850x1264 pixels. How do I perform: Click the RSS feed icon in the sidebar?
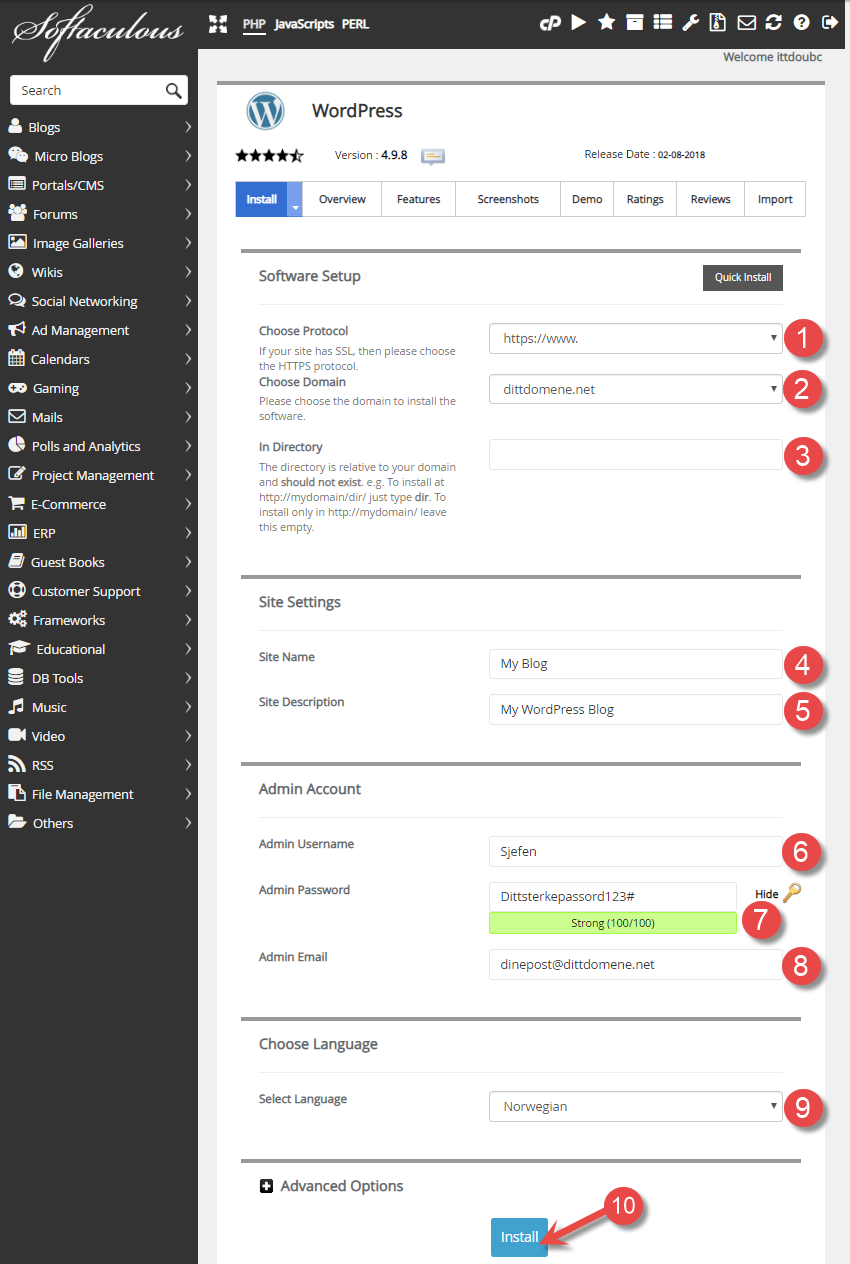[16, 765]
